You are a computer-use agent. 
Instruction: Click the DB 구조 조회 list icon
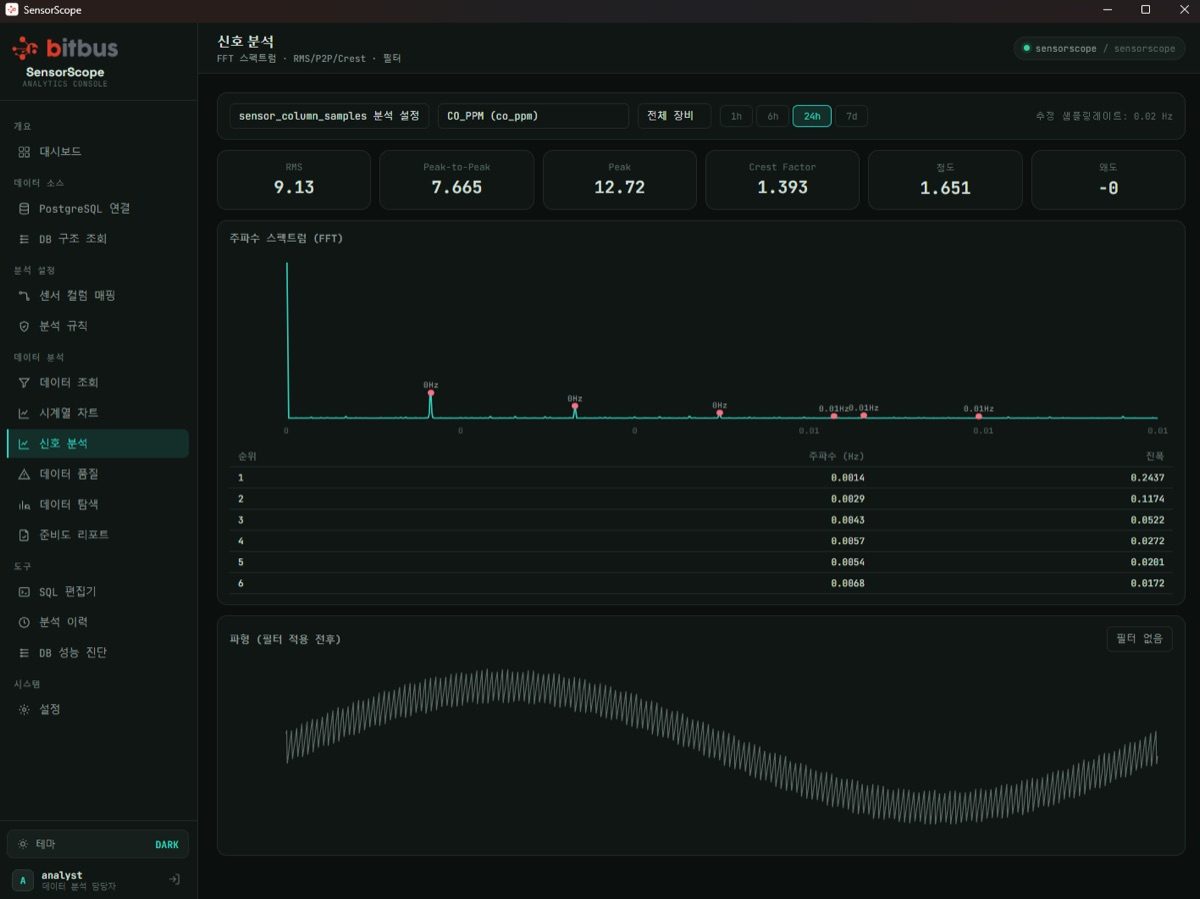point(24,239)
